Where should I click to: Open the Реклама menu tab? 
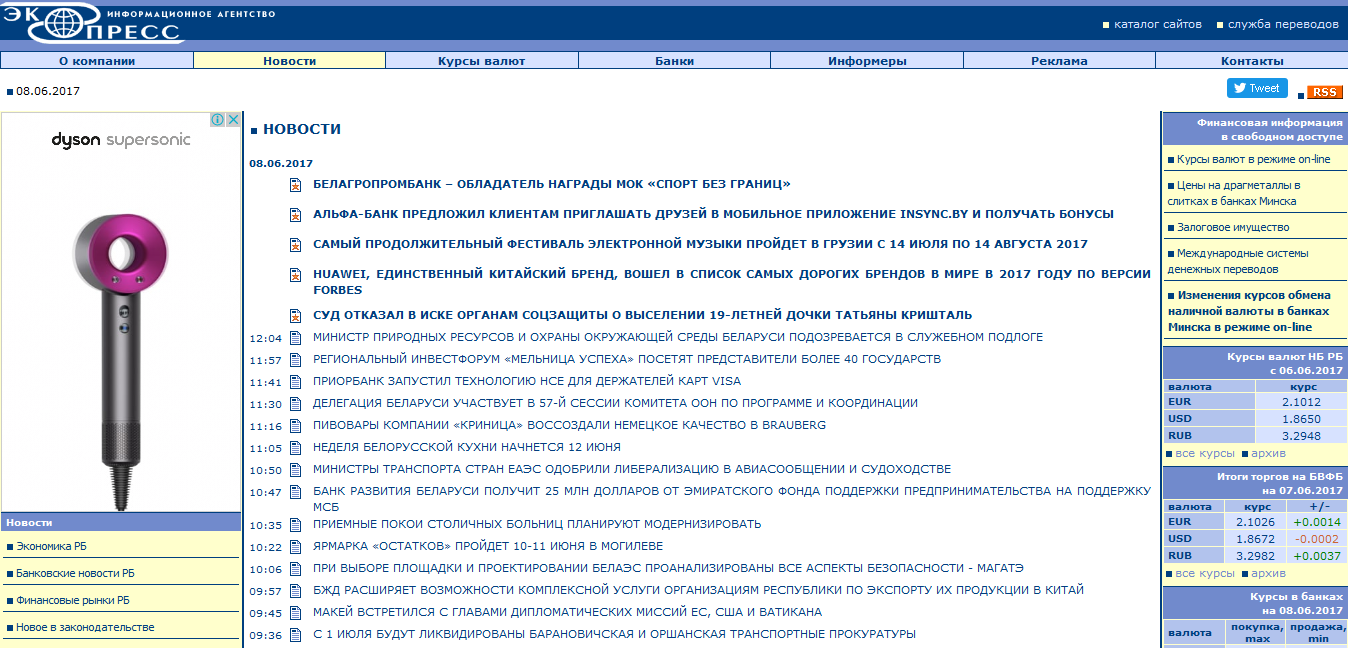coord(1059,61)
